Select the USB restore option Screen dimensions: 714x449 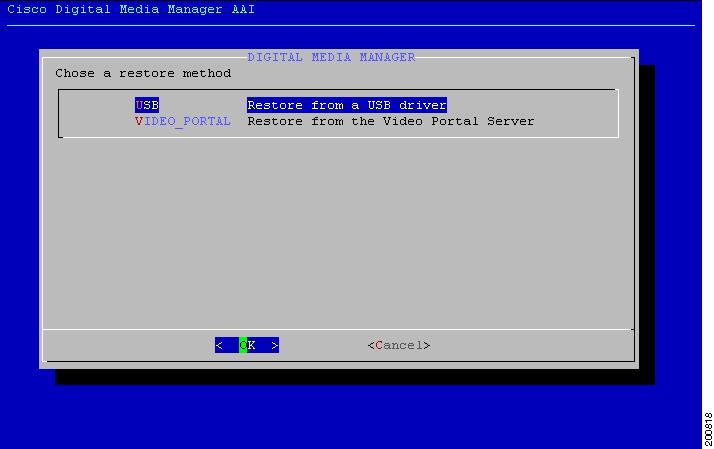click(x=147, y=105)
